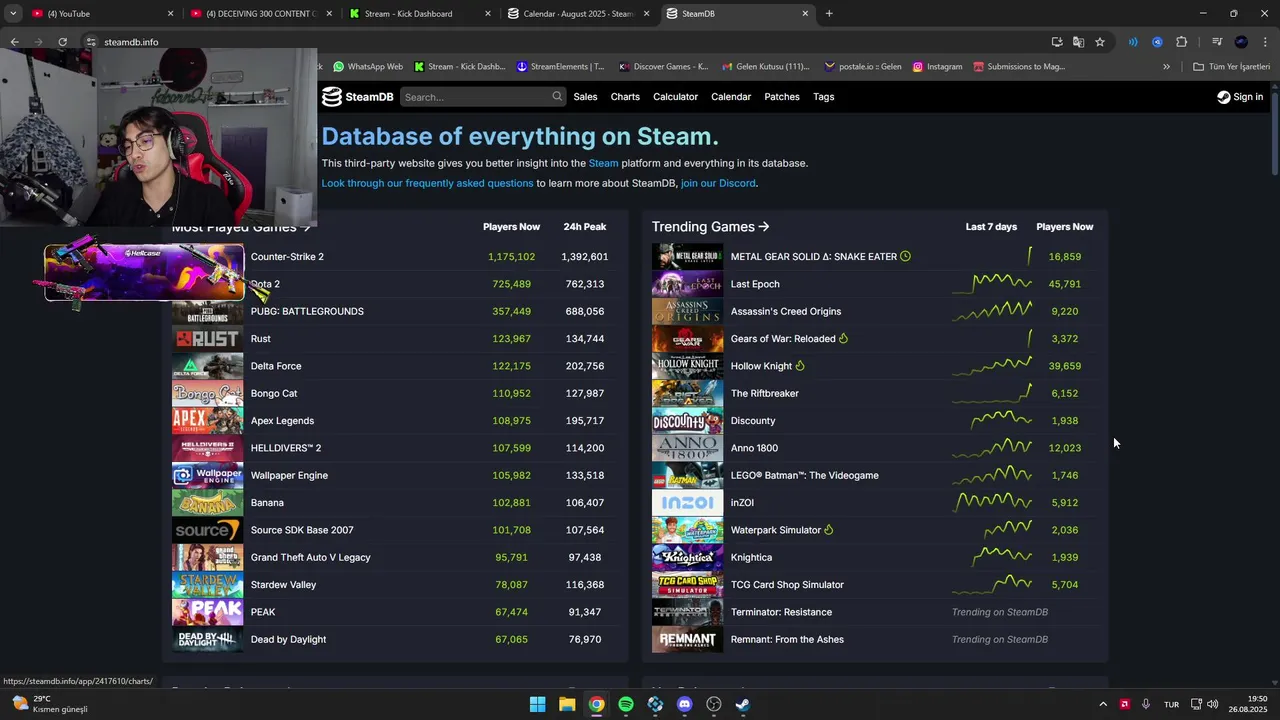1280x720 pixels.
Task: Open the Charts menu in the SteamDB header
Action: [625, 97]
